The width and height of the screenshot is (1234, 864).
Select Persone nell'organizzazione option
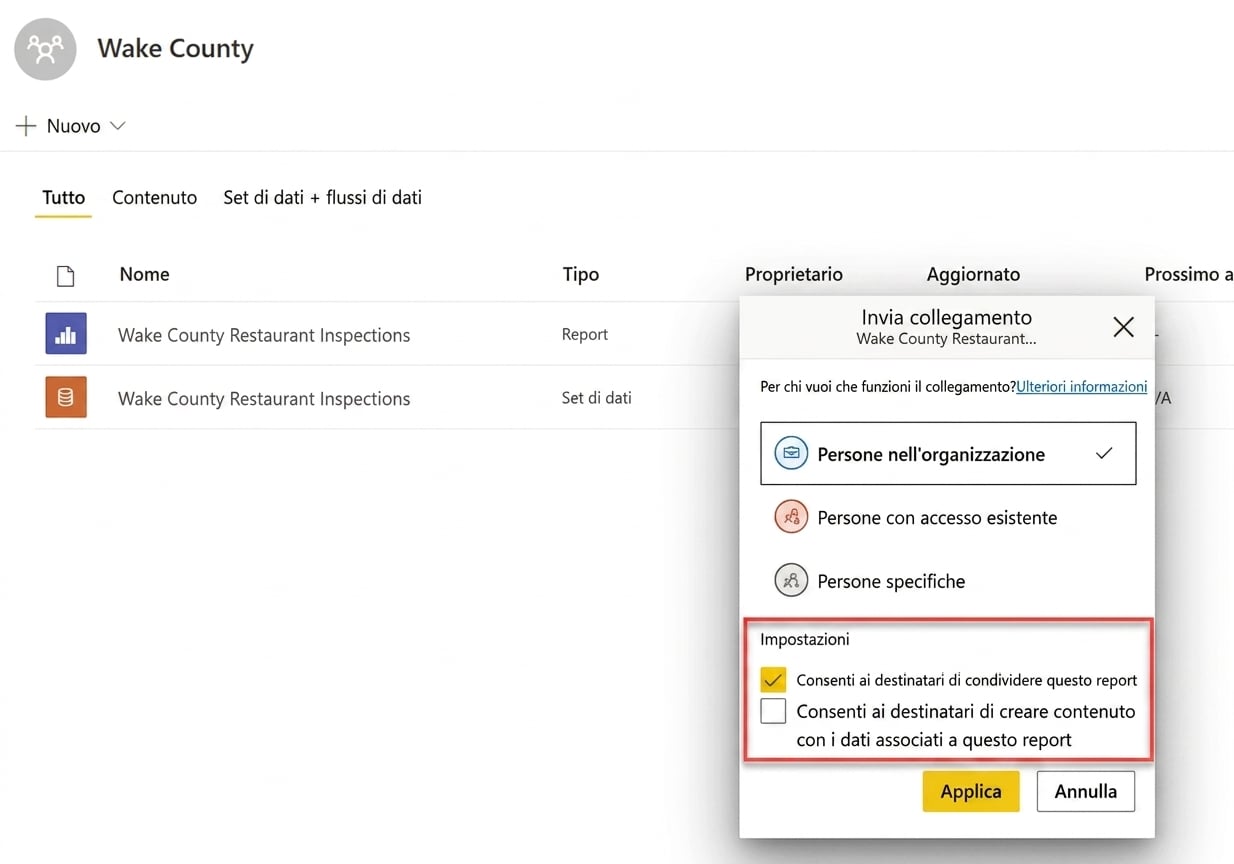coord(948,454)
